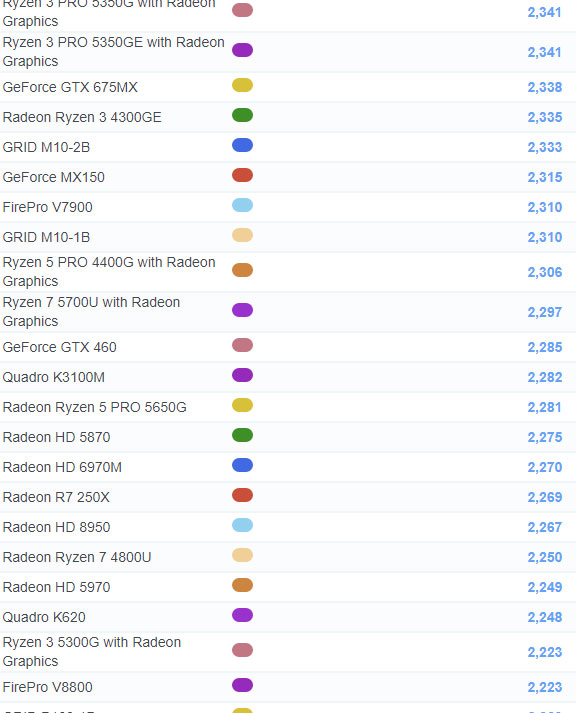Click score 2,297 for Ryzen 7 5700U
Viewport: 576px width, 713px height.
pos(545,312)
